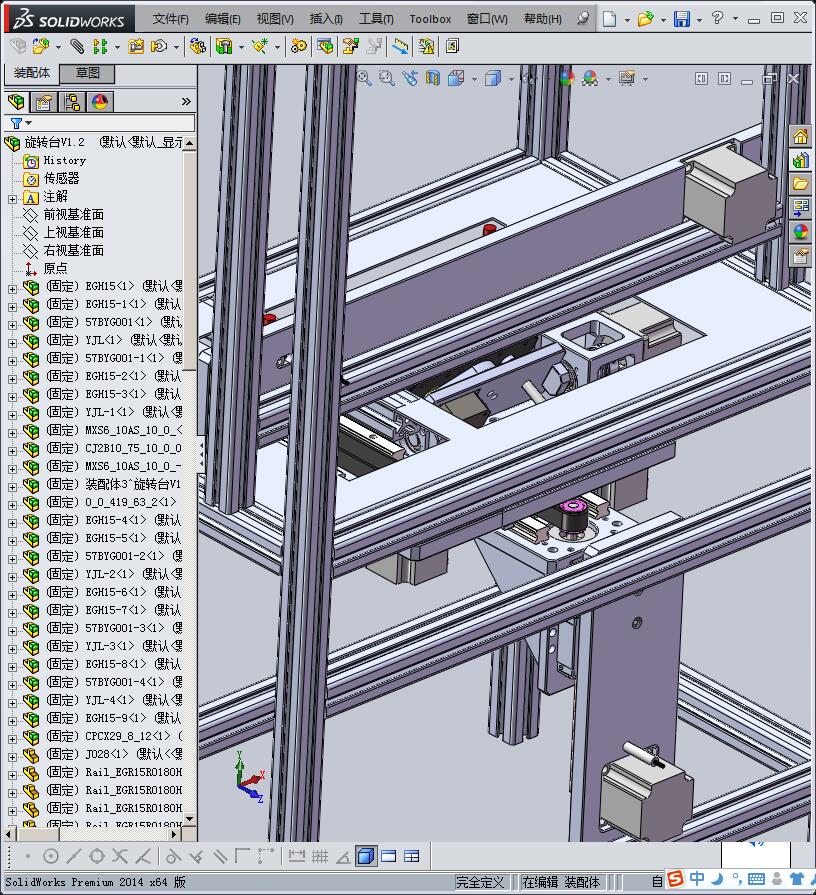816x895 pixels.
Task: Click the Save floppy disk icon
Action: pos(681,19)
